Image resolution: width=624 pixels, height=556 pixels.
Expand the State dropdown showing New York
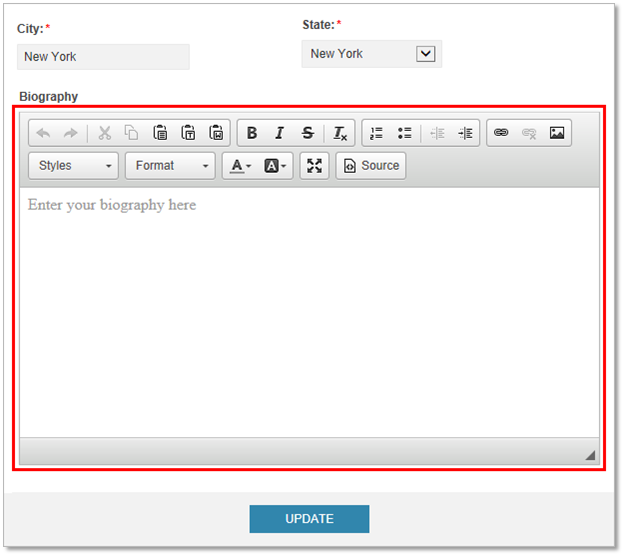(x=426, y=54)
